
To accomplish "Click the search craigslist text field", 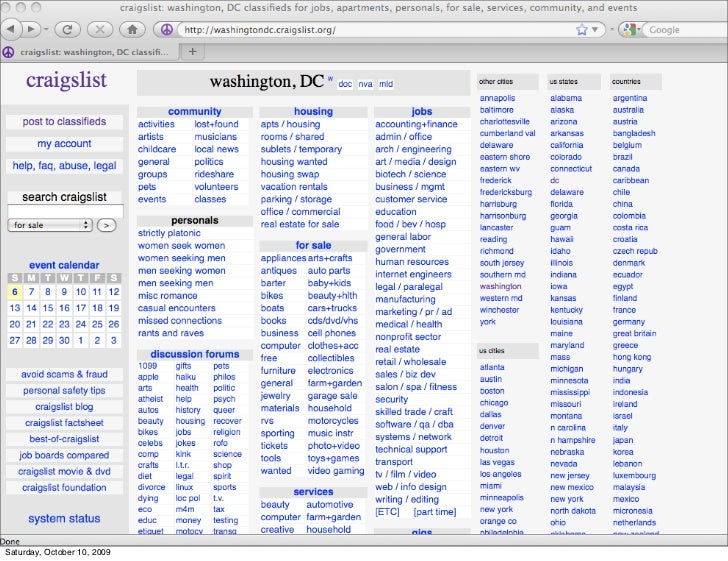I will (x=65, y=211).
